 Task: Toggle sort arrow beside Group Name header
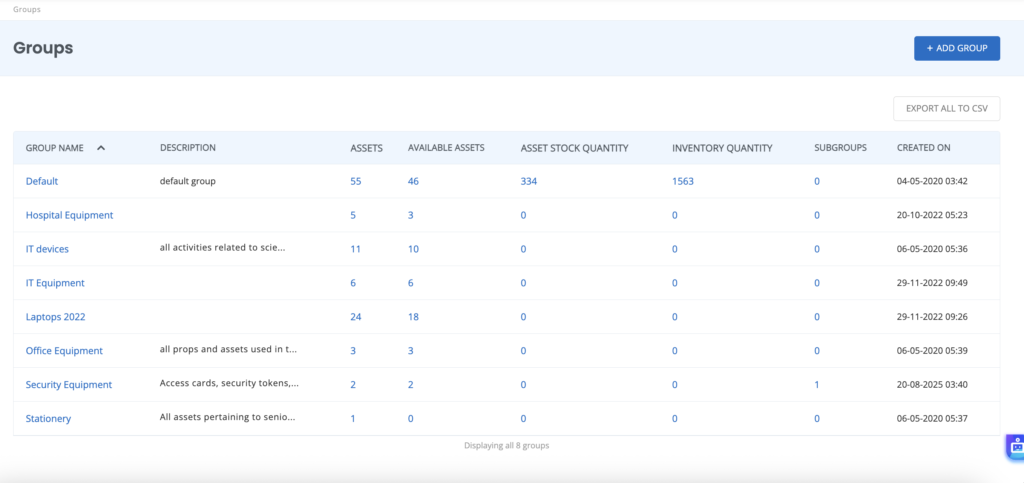click(101, 148)
